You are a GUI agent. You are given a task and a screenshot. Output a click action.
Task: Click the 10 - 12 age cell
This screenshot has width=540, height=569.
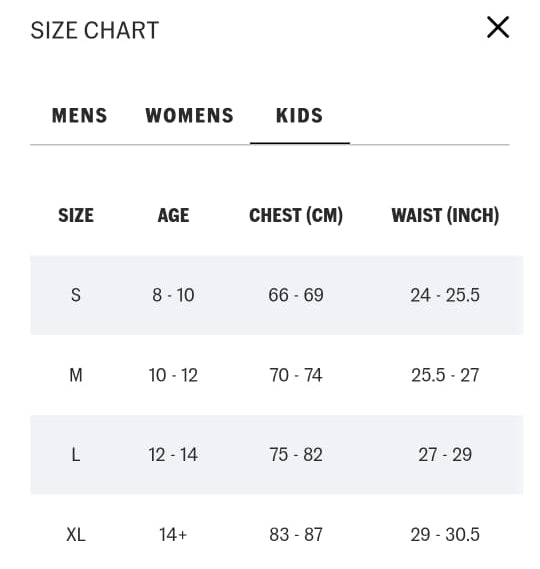coord(173,375)
